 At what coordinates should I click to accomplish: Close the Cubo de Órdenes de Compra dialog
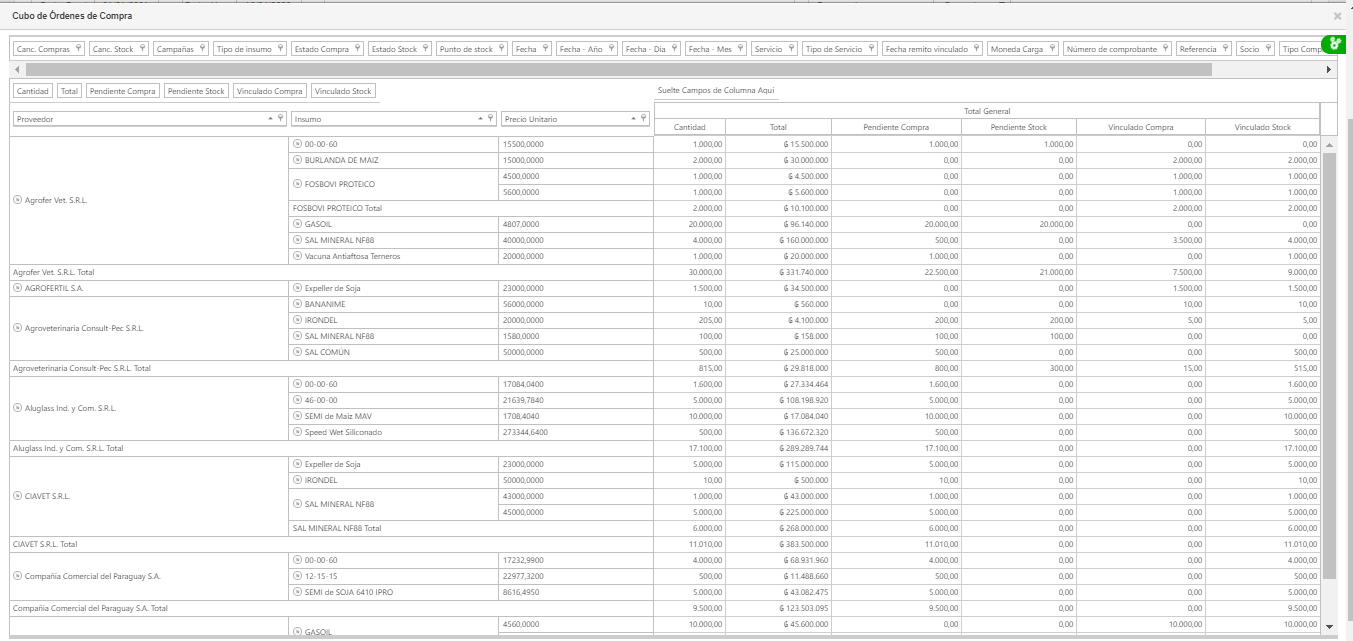1338,16
